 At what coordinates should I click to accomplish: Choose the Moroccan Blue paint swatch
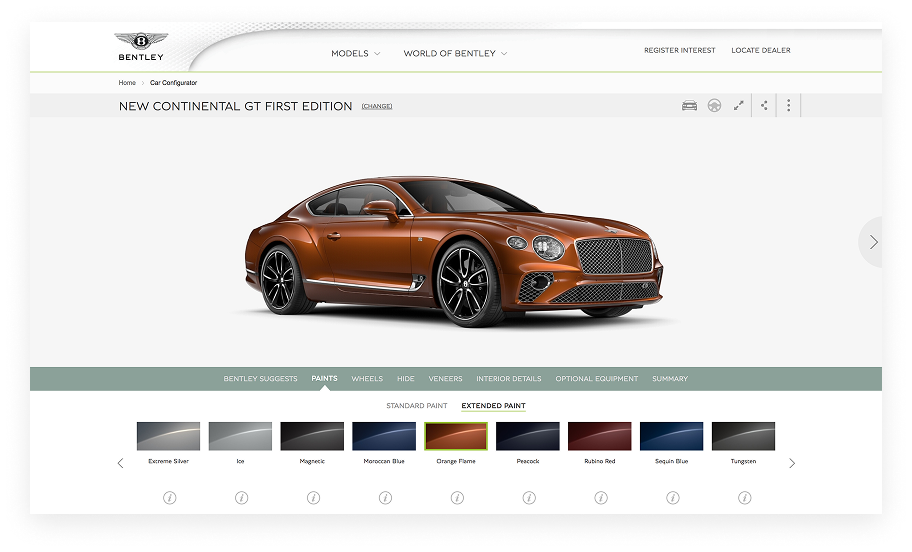[x=384, y=436]
